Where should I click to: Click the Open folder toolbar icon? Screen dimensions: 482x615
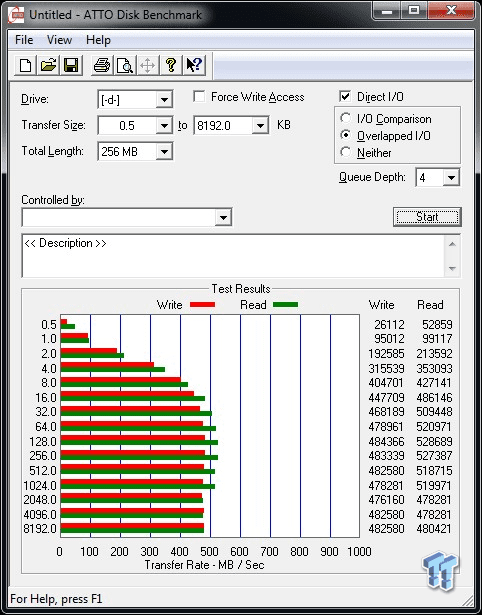coord(48,66)
